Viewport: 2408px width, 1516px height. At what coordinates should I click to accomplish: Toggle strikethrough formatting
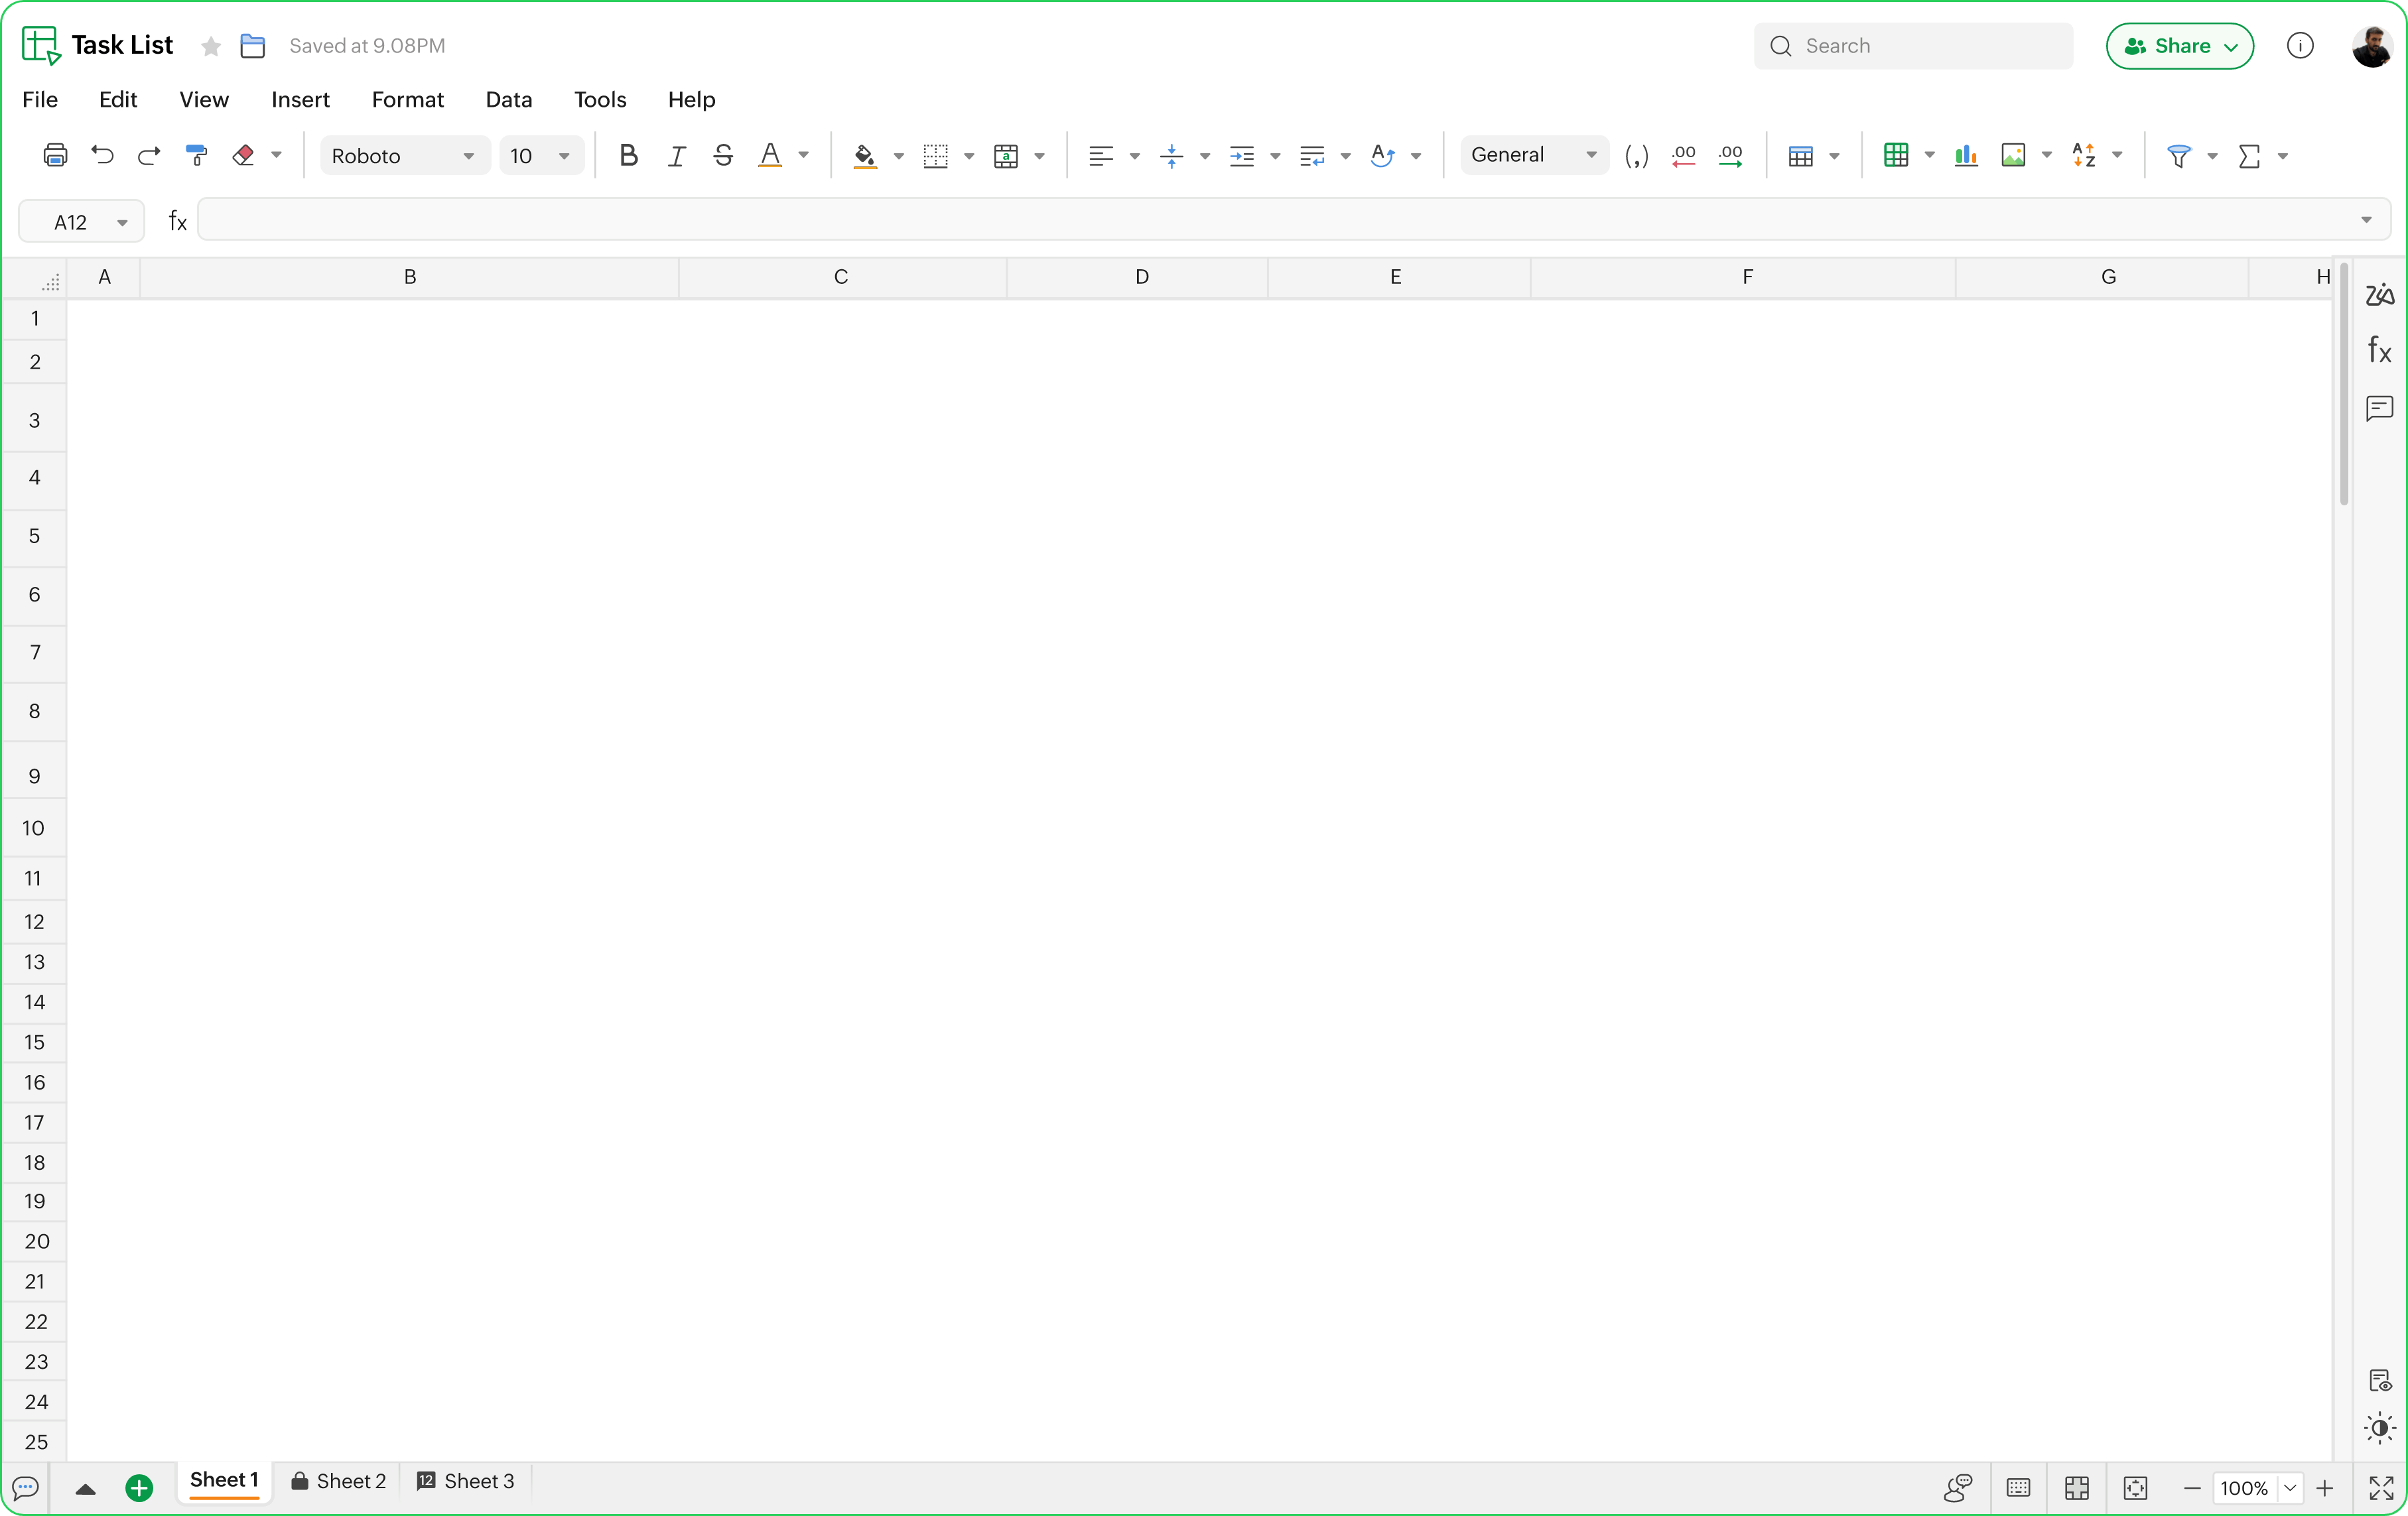tap(723, 155)
